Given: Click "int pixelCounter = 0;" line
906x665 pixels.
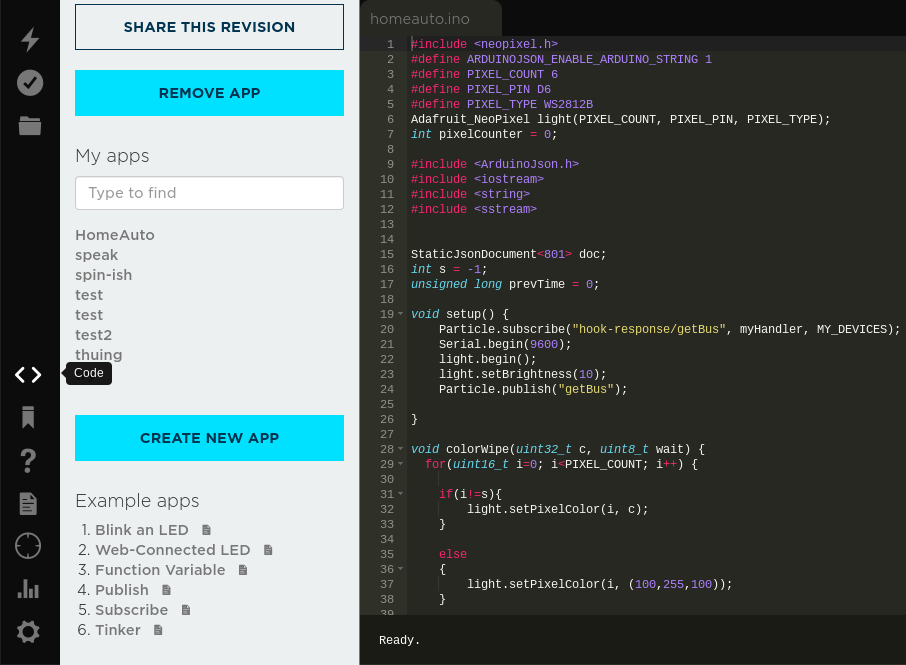Looking at the screenshot, I should 484,134.
